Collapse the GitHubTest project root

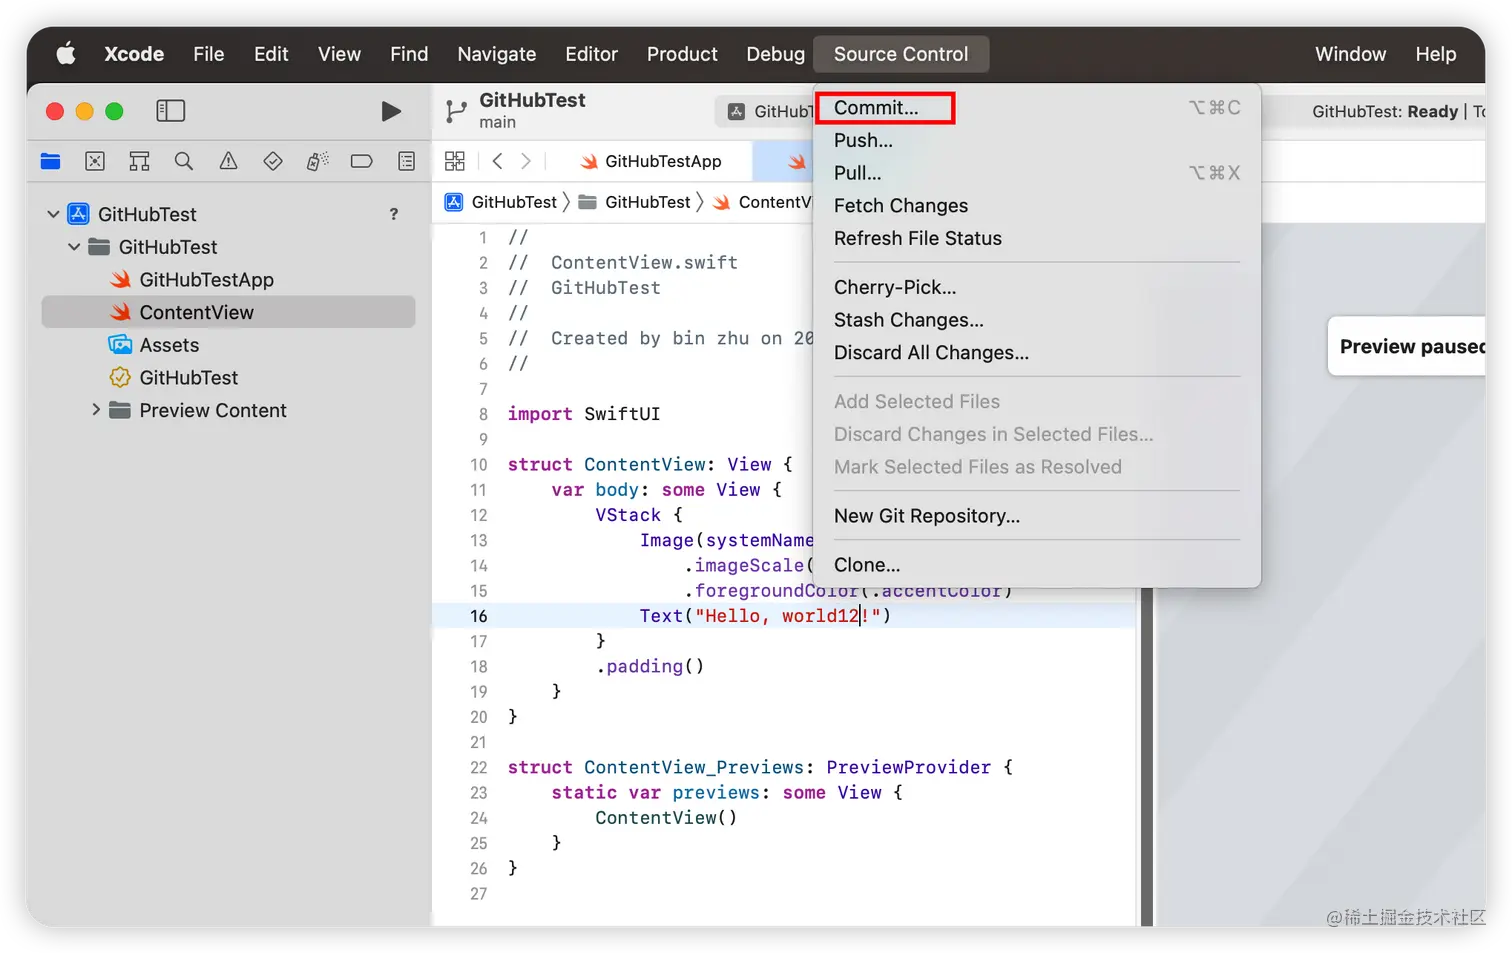point(53,214)
